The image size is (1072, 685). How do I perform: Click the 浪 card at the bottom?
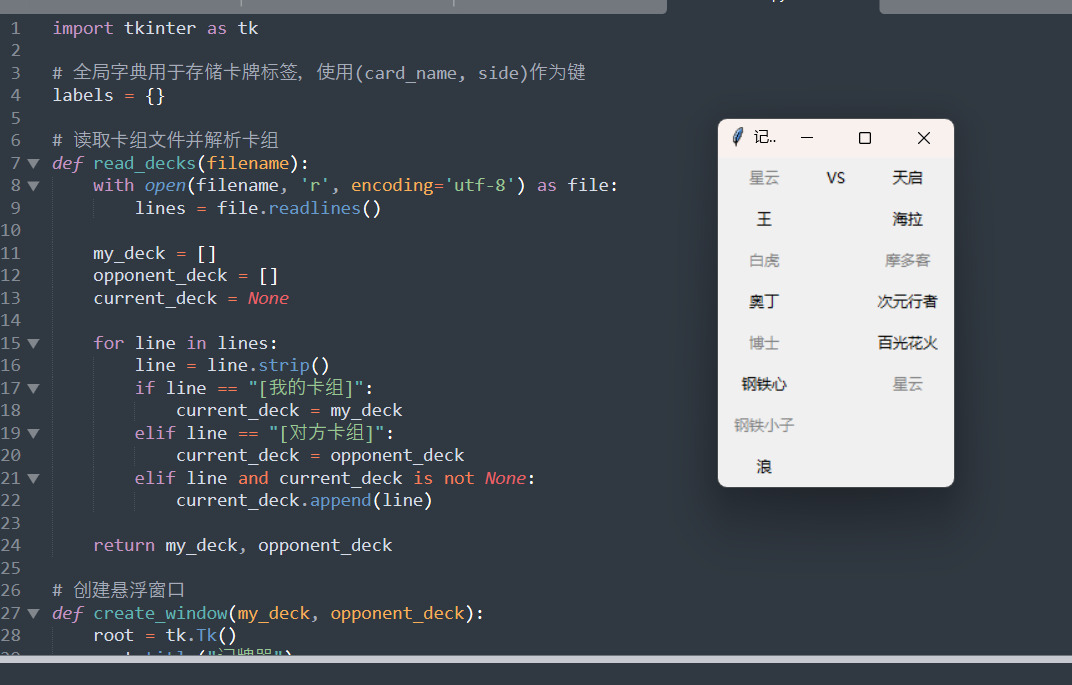(764, 467)
